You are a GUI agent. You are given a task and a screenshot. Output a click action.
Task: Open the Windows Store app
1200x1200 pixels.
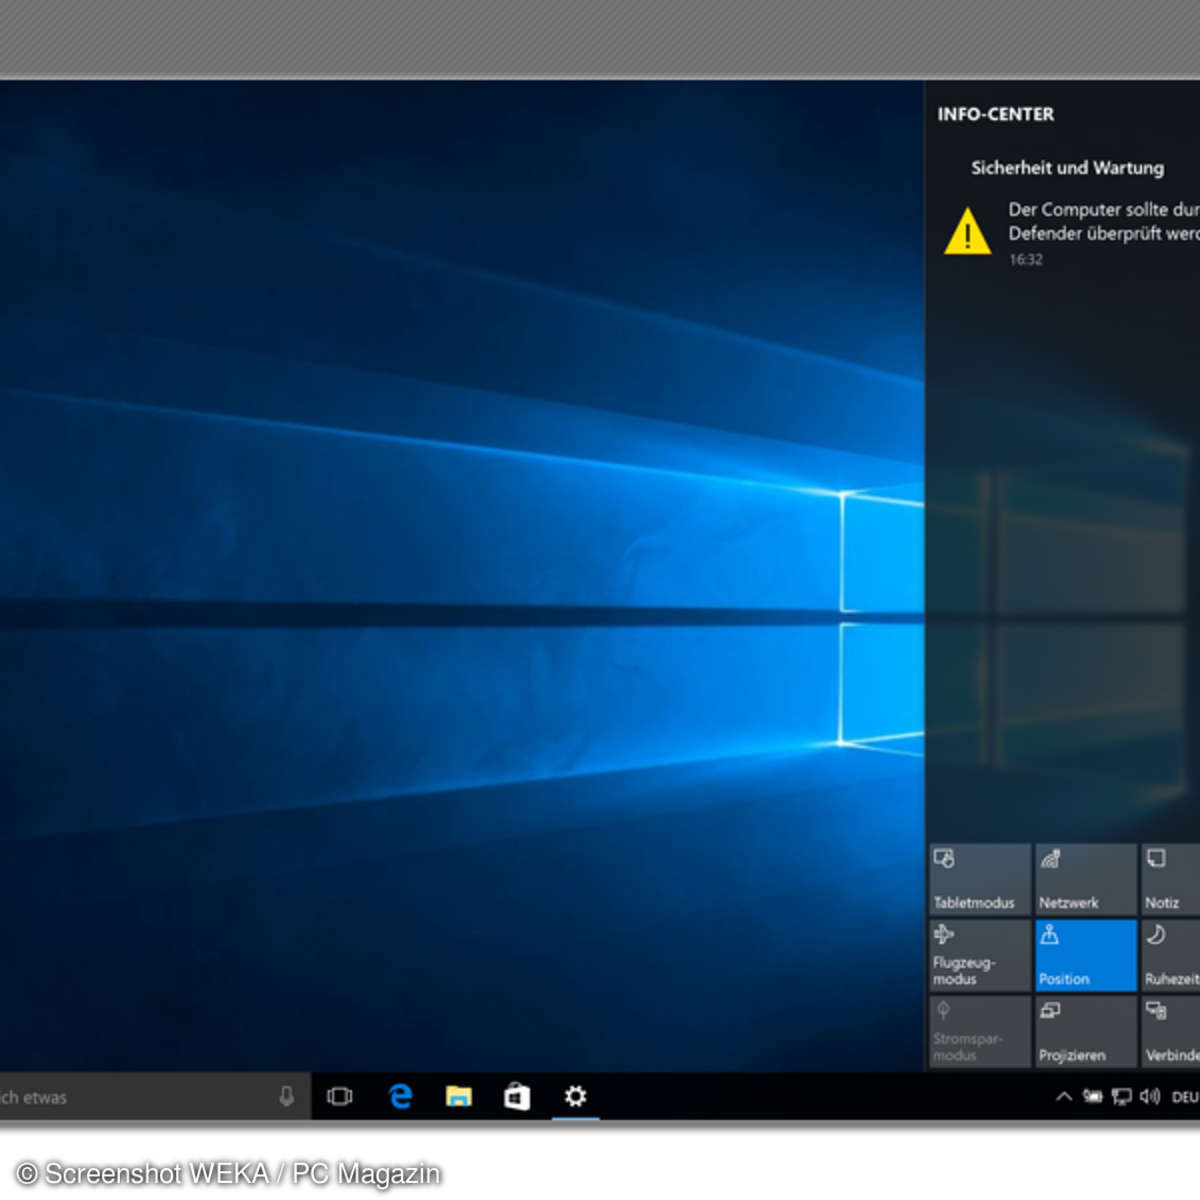(517, 1097)
